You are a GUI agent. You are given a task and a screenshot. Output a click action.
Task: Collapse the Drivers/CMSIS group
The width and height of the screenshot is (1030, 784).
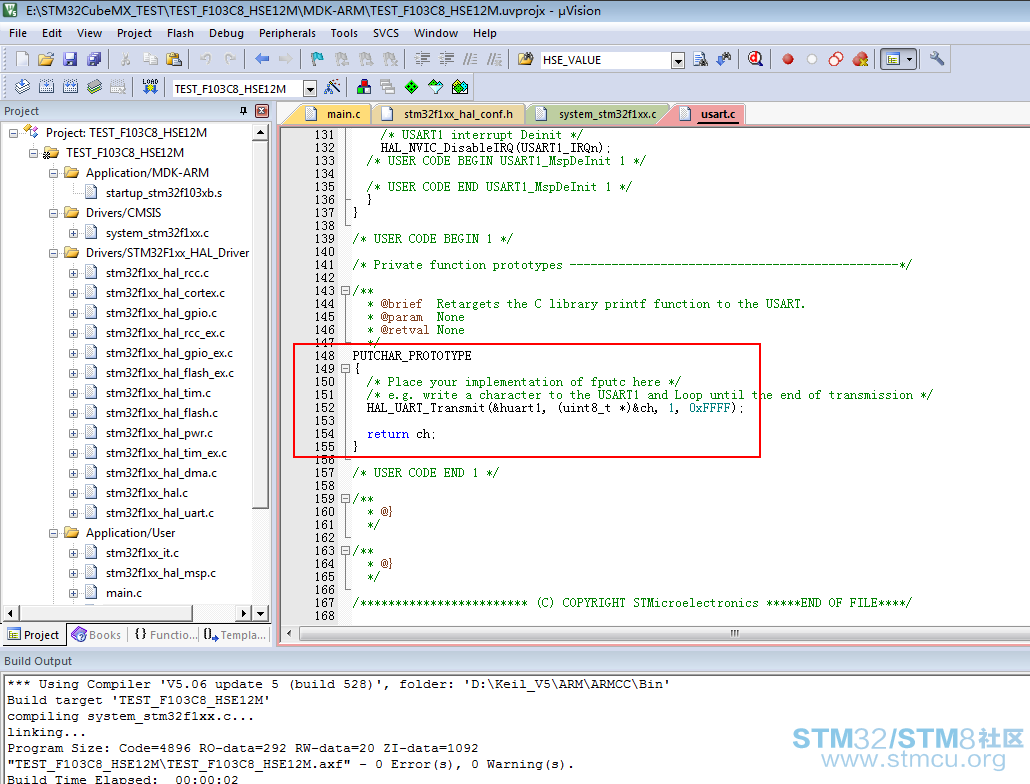(x=53, y=213)
